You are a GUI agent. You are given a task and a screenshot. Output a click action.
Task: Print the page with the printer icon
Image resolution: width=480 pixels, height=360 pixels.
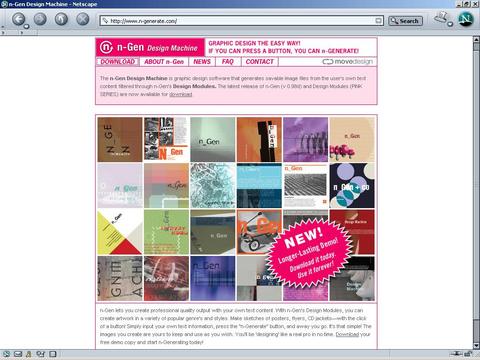tap(441, 17)
